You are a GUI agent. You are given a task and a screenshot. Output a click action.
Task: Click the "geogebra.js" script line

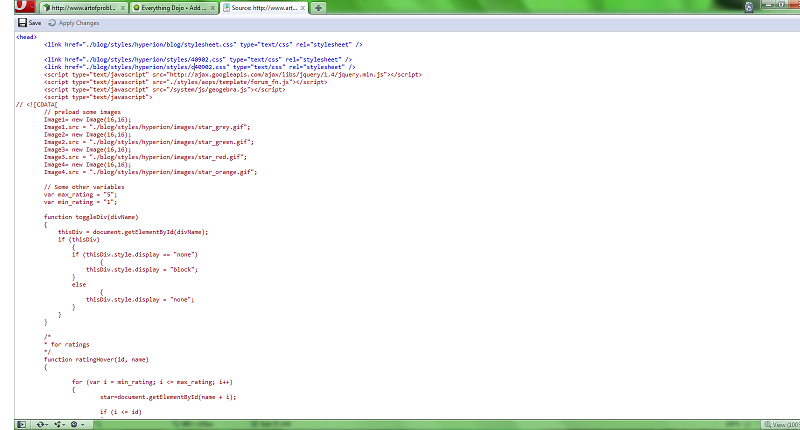164,89
